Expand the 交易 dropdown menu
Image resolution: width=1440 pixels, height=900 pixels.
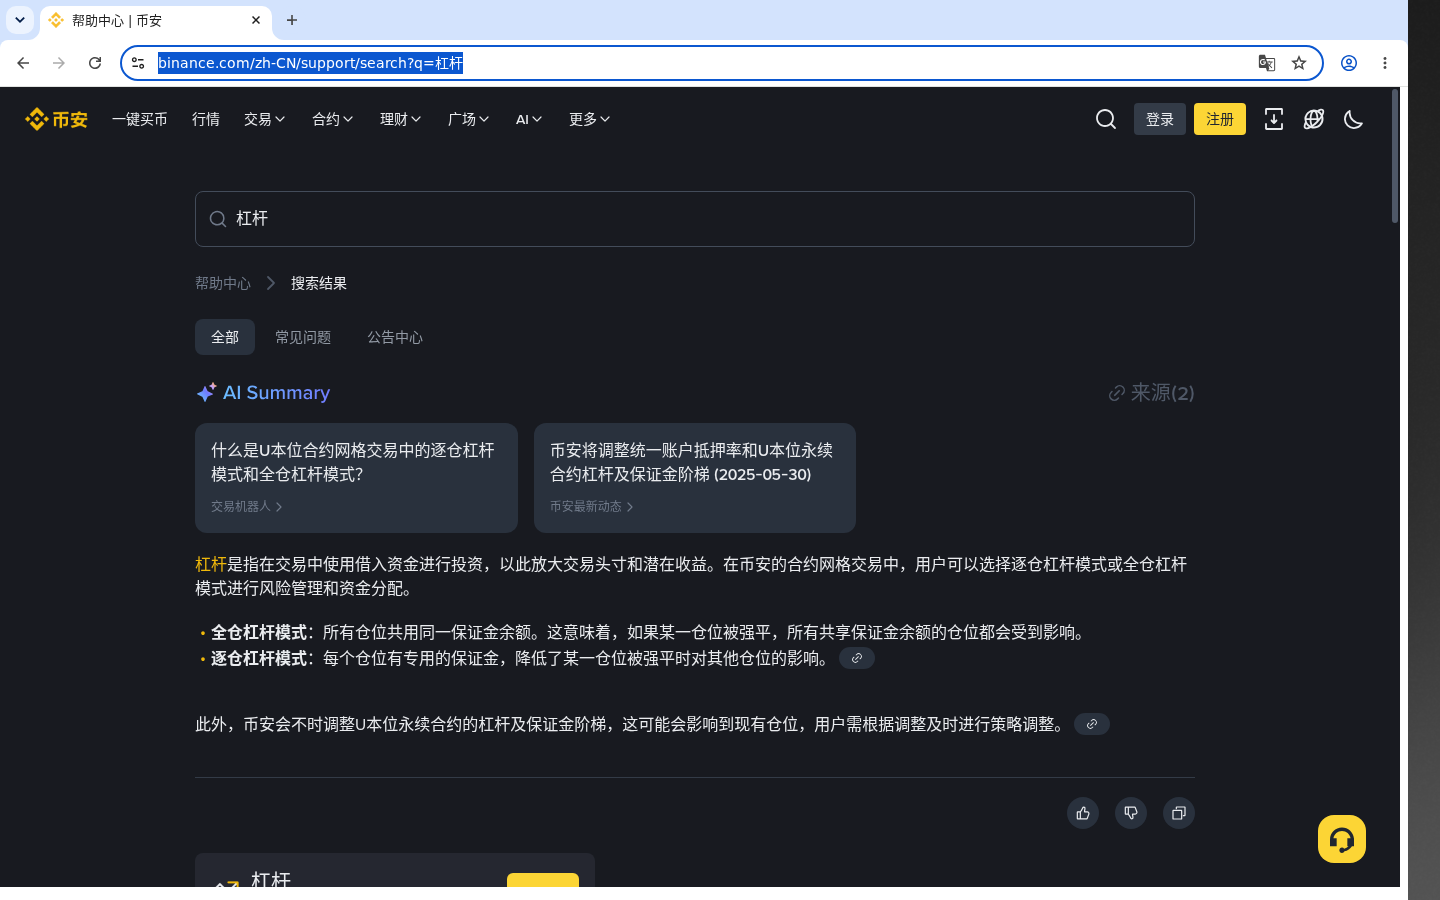(265, 119)
